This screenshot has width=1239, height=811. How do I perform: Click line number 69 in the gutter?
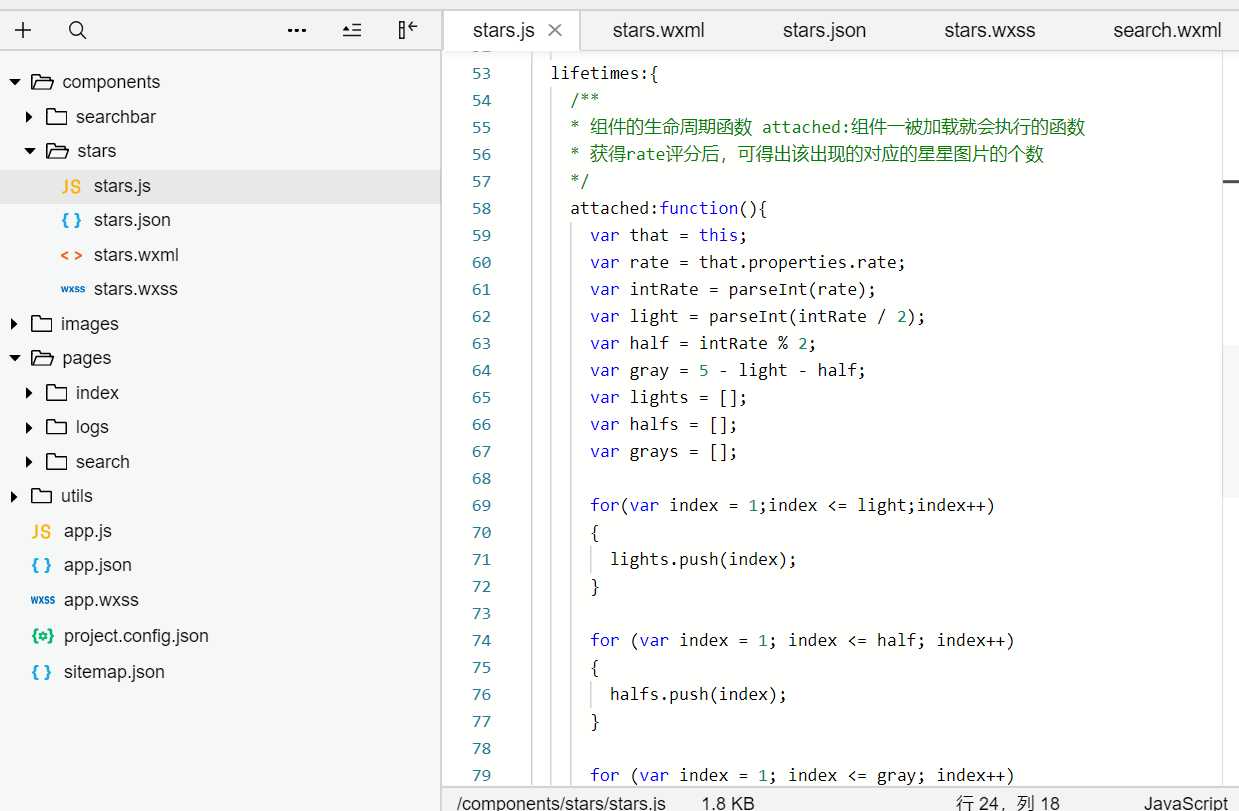pos(481,505)
